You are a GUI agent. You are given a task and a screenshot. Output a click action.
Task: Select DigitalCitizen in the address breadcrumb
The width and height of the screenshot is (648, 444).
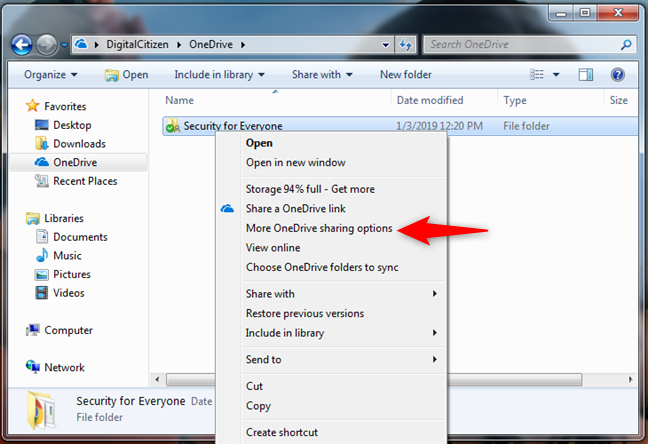point(137,44)
